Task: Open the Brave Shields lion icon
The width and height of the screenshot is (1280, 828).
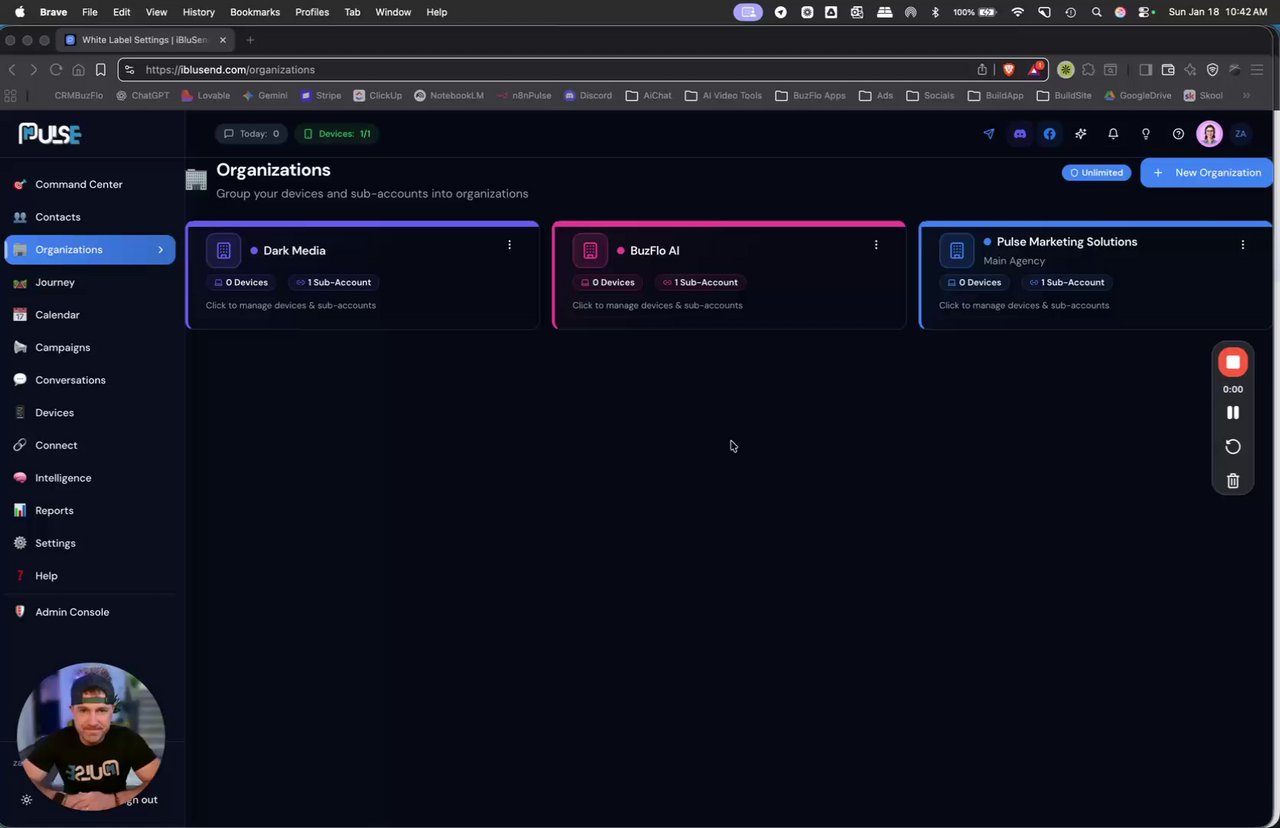Action: (1008, 70)
